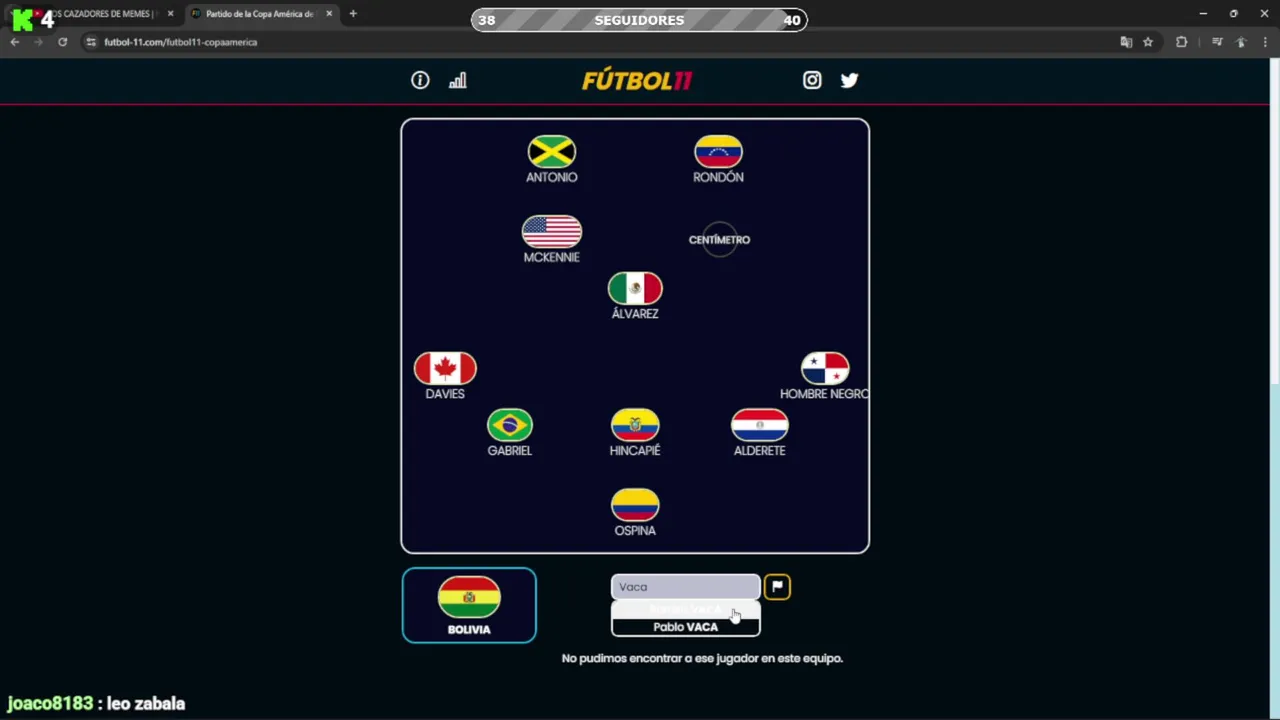Choose Pablo VACA from suggestions
Viewport: 1280px width, 720px height.
click(686, 627)
